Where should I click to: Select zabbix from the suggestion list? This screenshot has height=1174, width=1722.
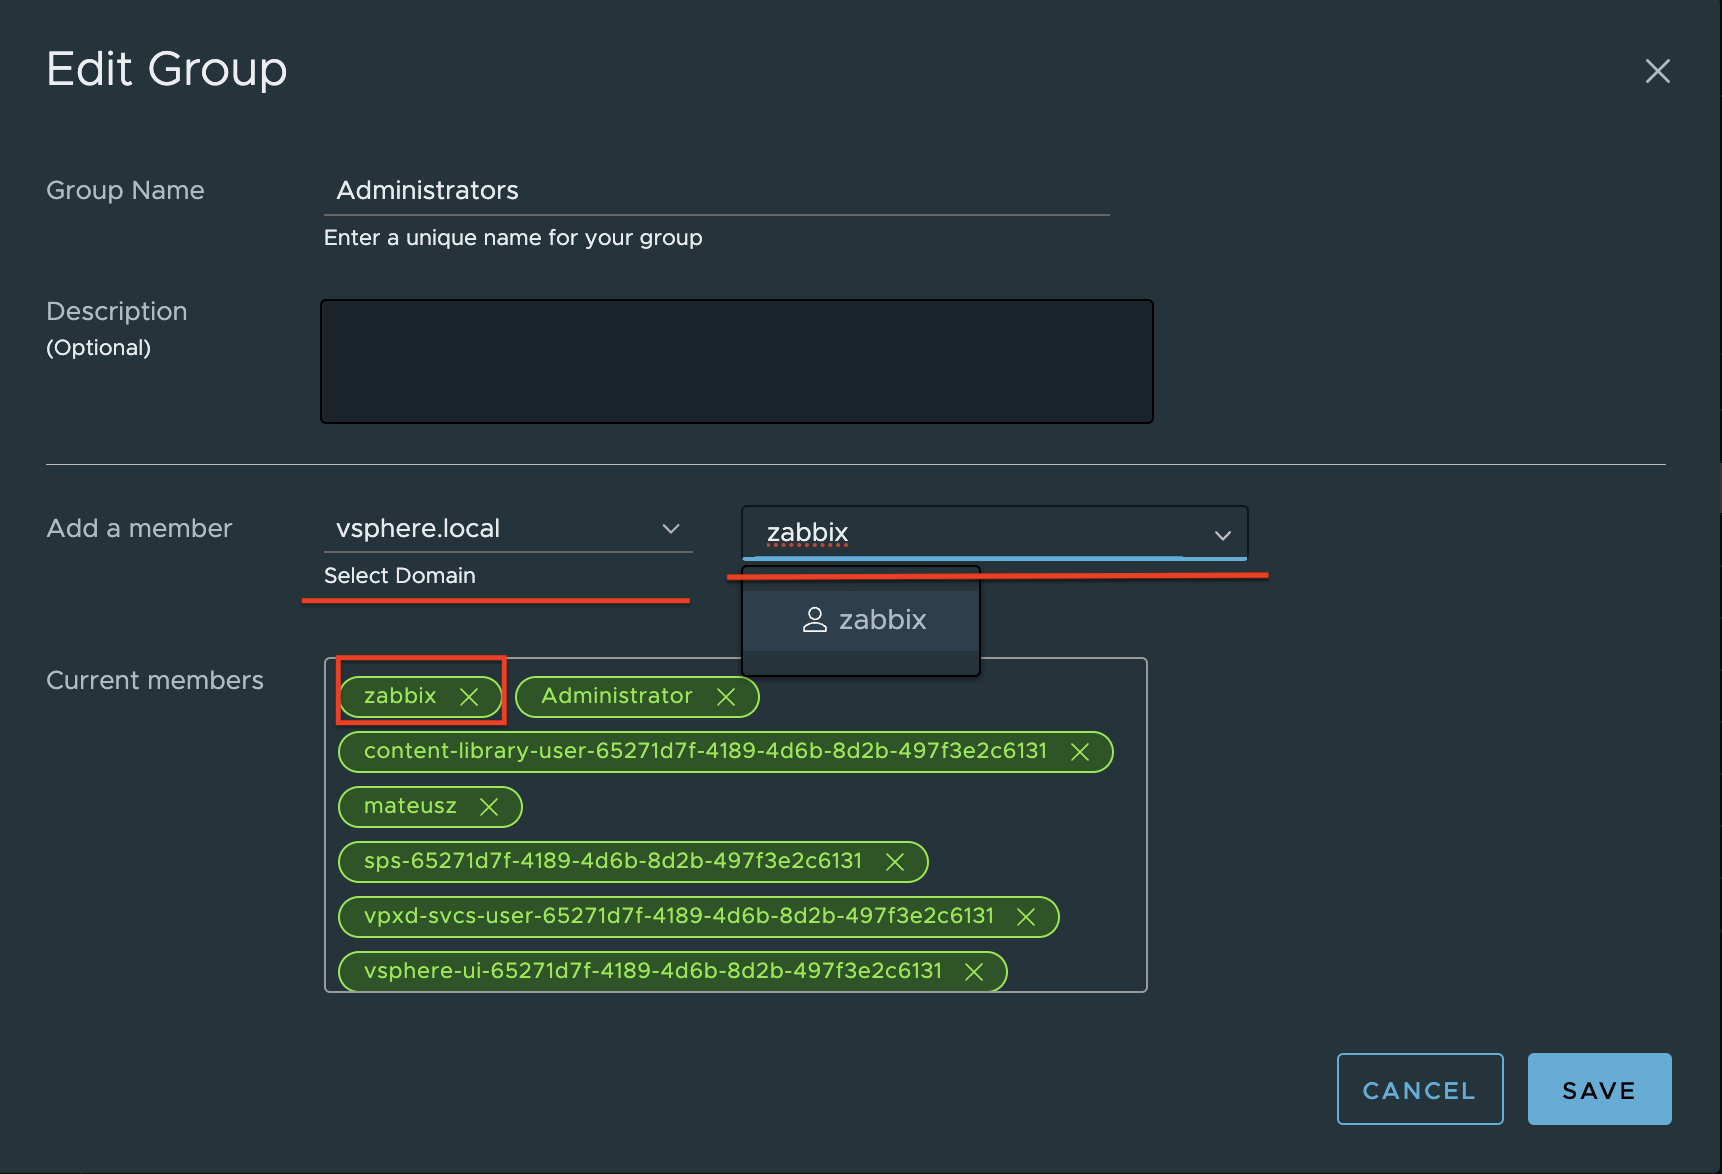tap(882, 619)
